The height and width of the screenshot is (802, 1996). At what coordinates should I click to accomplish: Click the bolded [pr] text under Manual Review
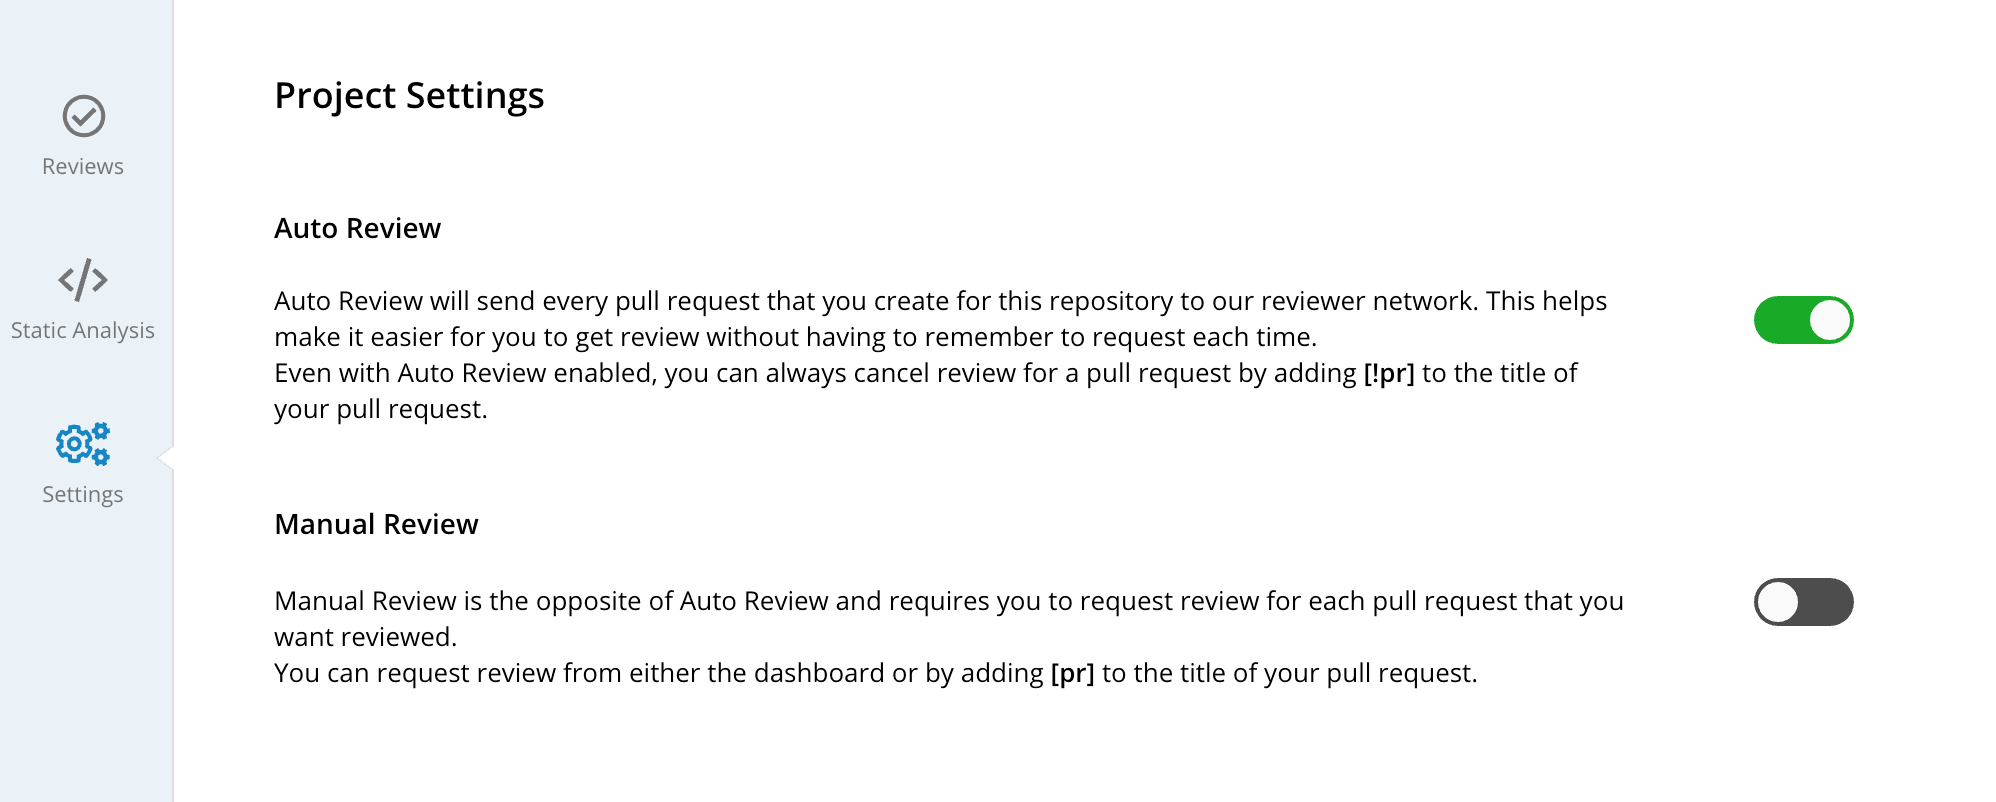tap(1072, 673)
